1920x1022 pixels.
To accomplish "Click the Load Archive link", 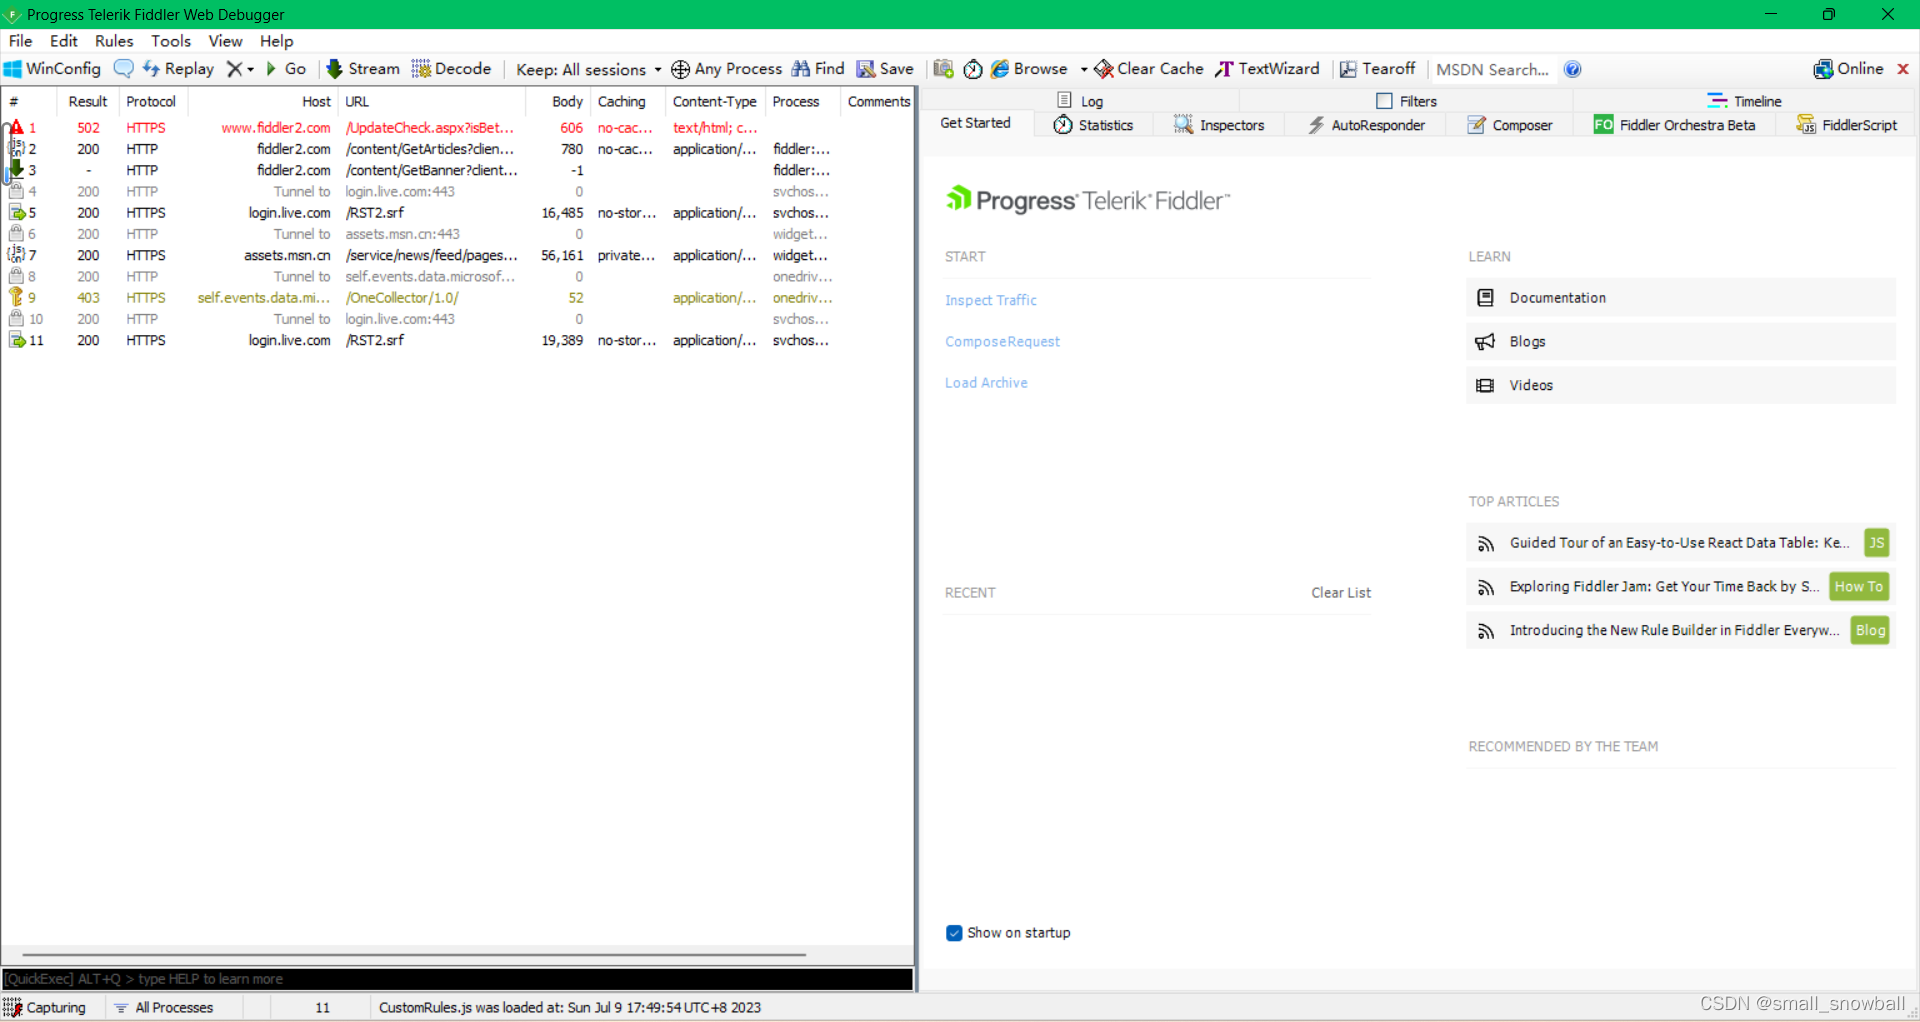I will coord(986,383).
